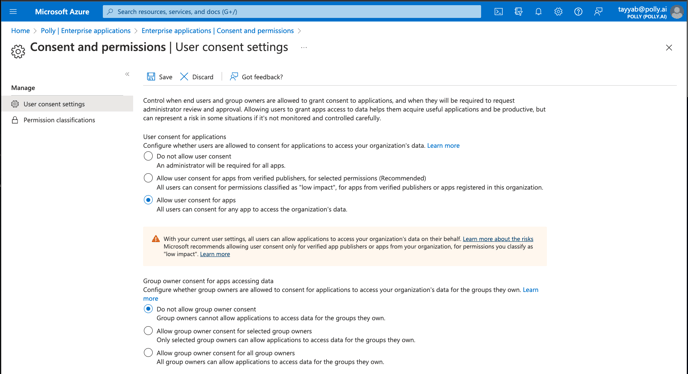Open the notifications bell
The image size is (688, 374).
[538, 12]
